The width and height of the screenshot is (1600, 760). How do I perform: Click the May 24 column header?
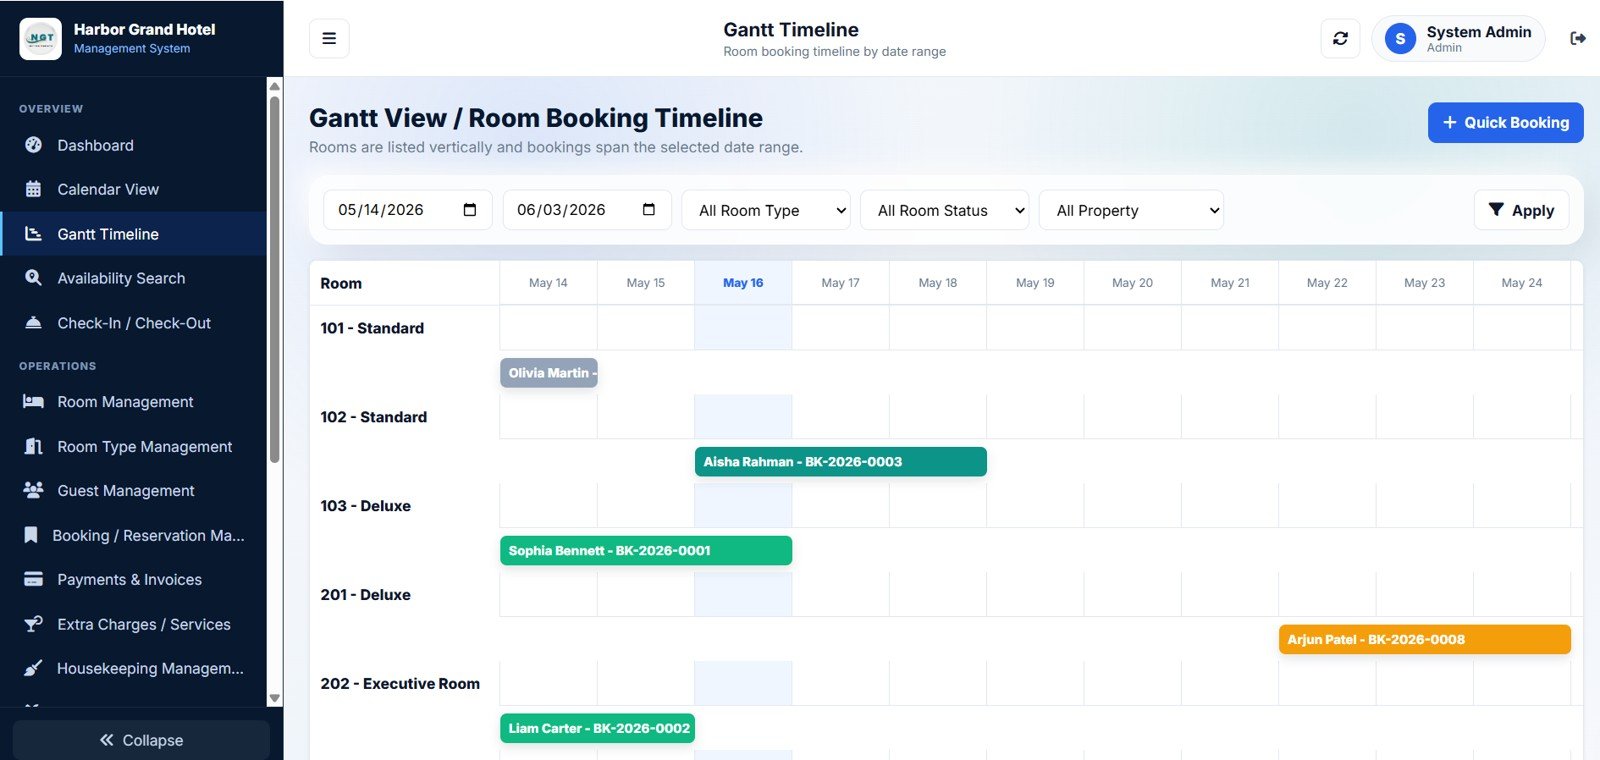(1521, 283)
